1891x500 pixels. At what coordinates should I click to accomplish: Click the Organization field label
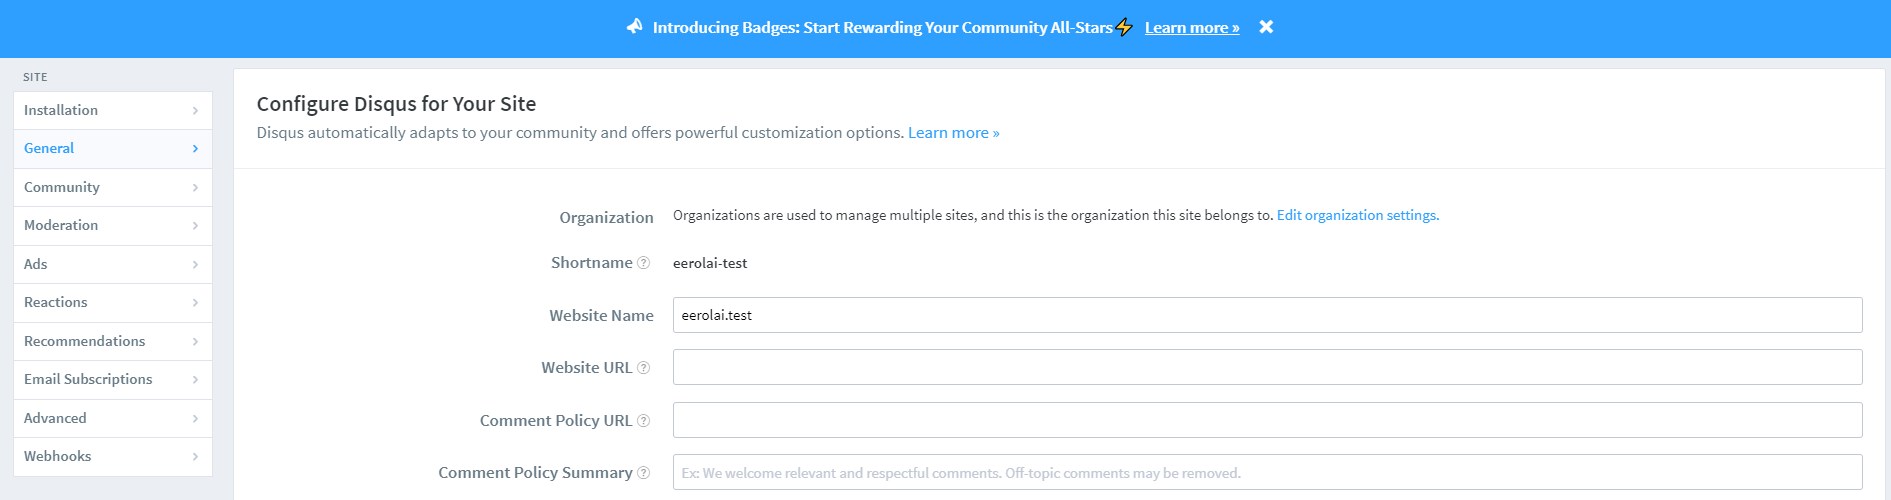(606, 217)
